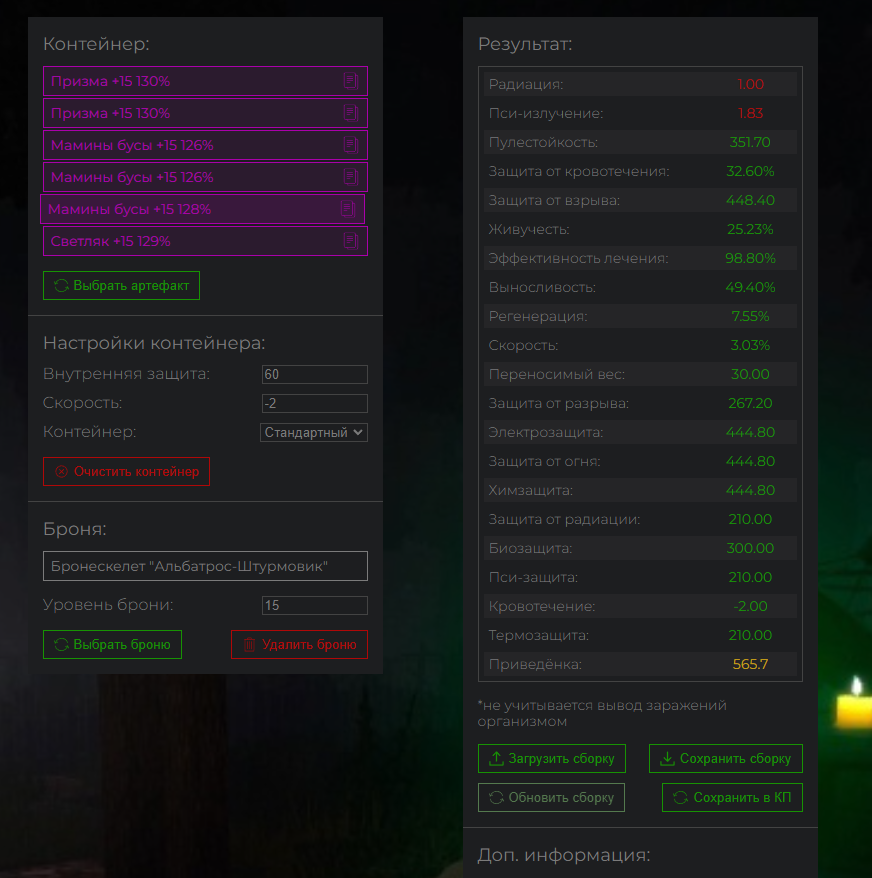The height and width of the screenshot is (878, 872).
Task: Click the Эффективность лечения value 98.80%
Action: click(x=750, y=258)
